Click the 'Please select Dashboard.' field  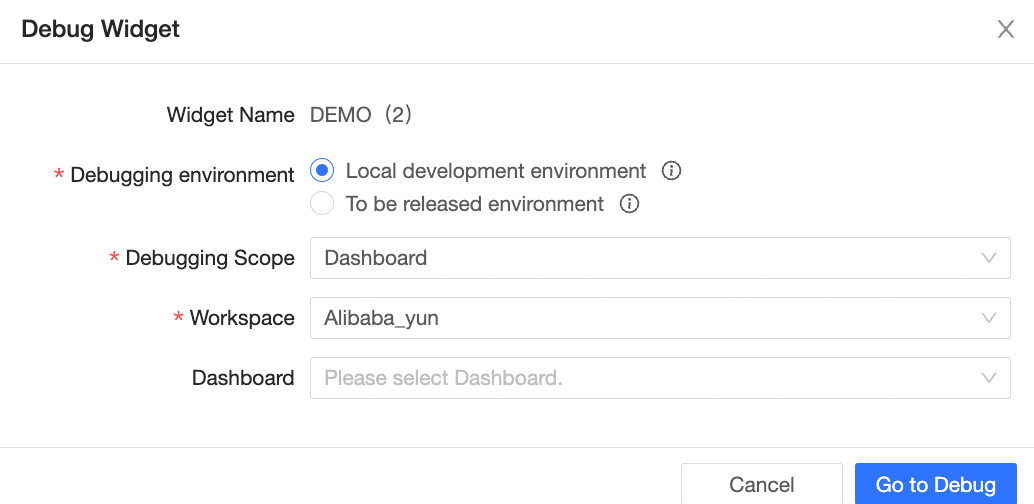coord(640,378)
